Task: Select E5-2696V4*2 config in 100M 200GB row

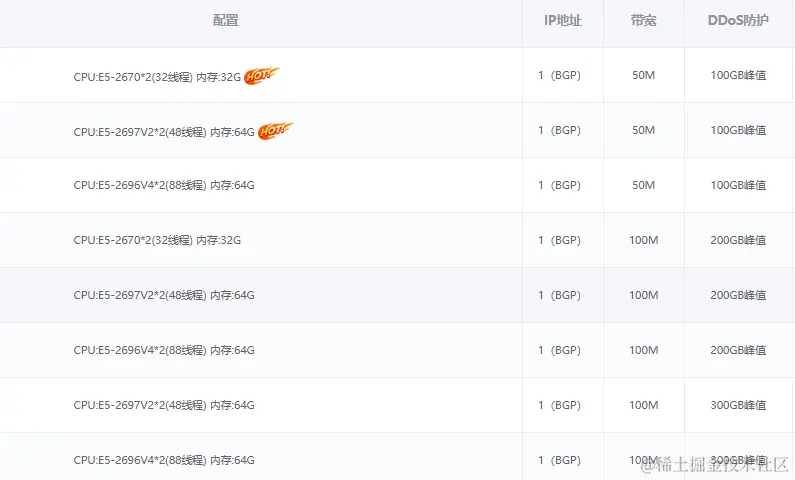Action: tap(164, 350)
